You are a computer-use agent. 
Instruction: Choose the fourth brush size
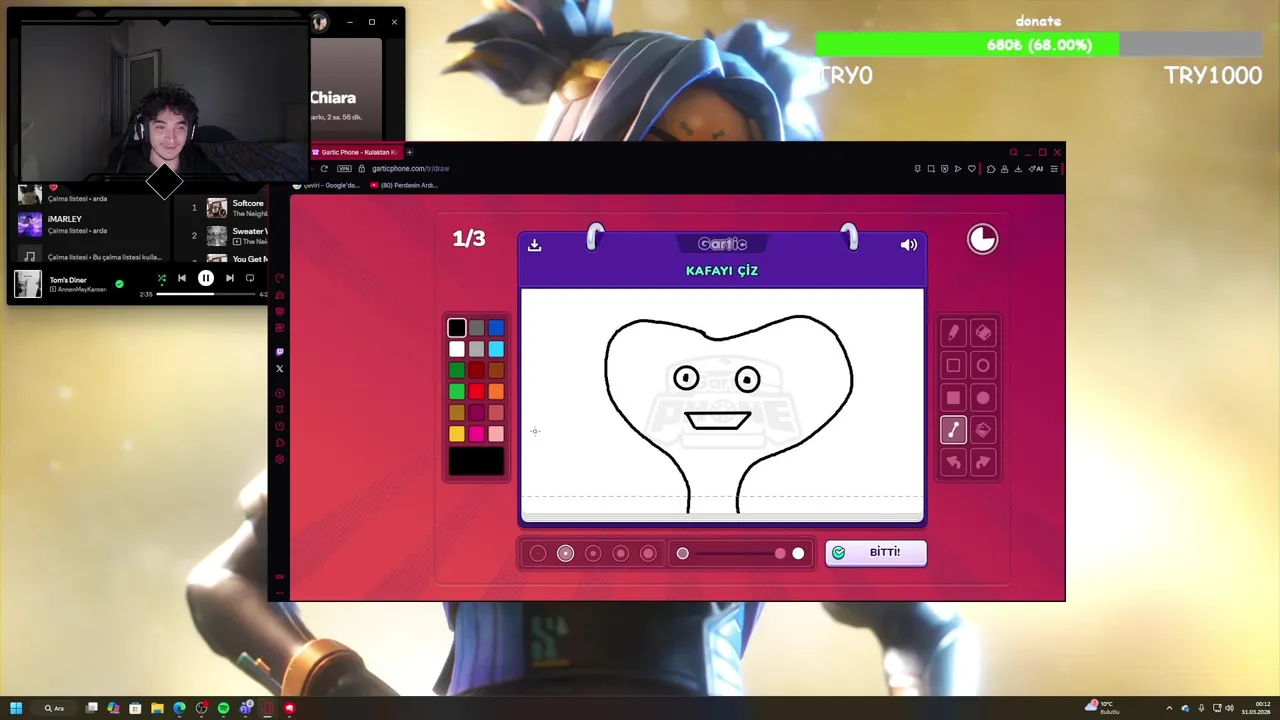pos(620,553)
